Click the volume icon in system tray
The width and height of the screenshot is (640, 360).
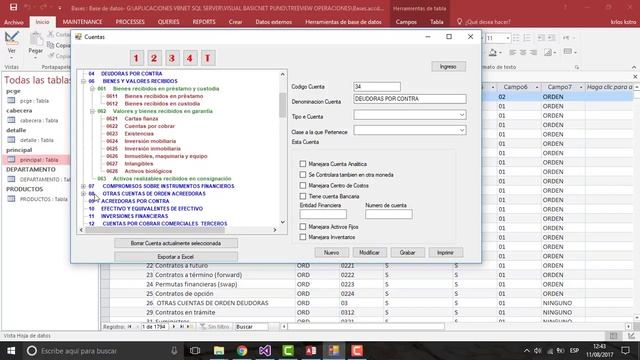coord(538,351)
